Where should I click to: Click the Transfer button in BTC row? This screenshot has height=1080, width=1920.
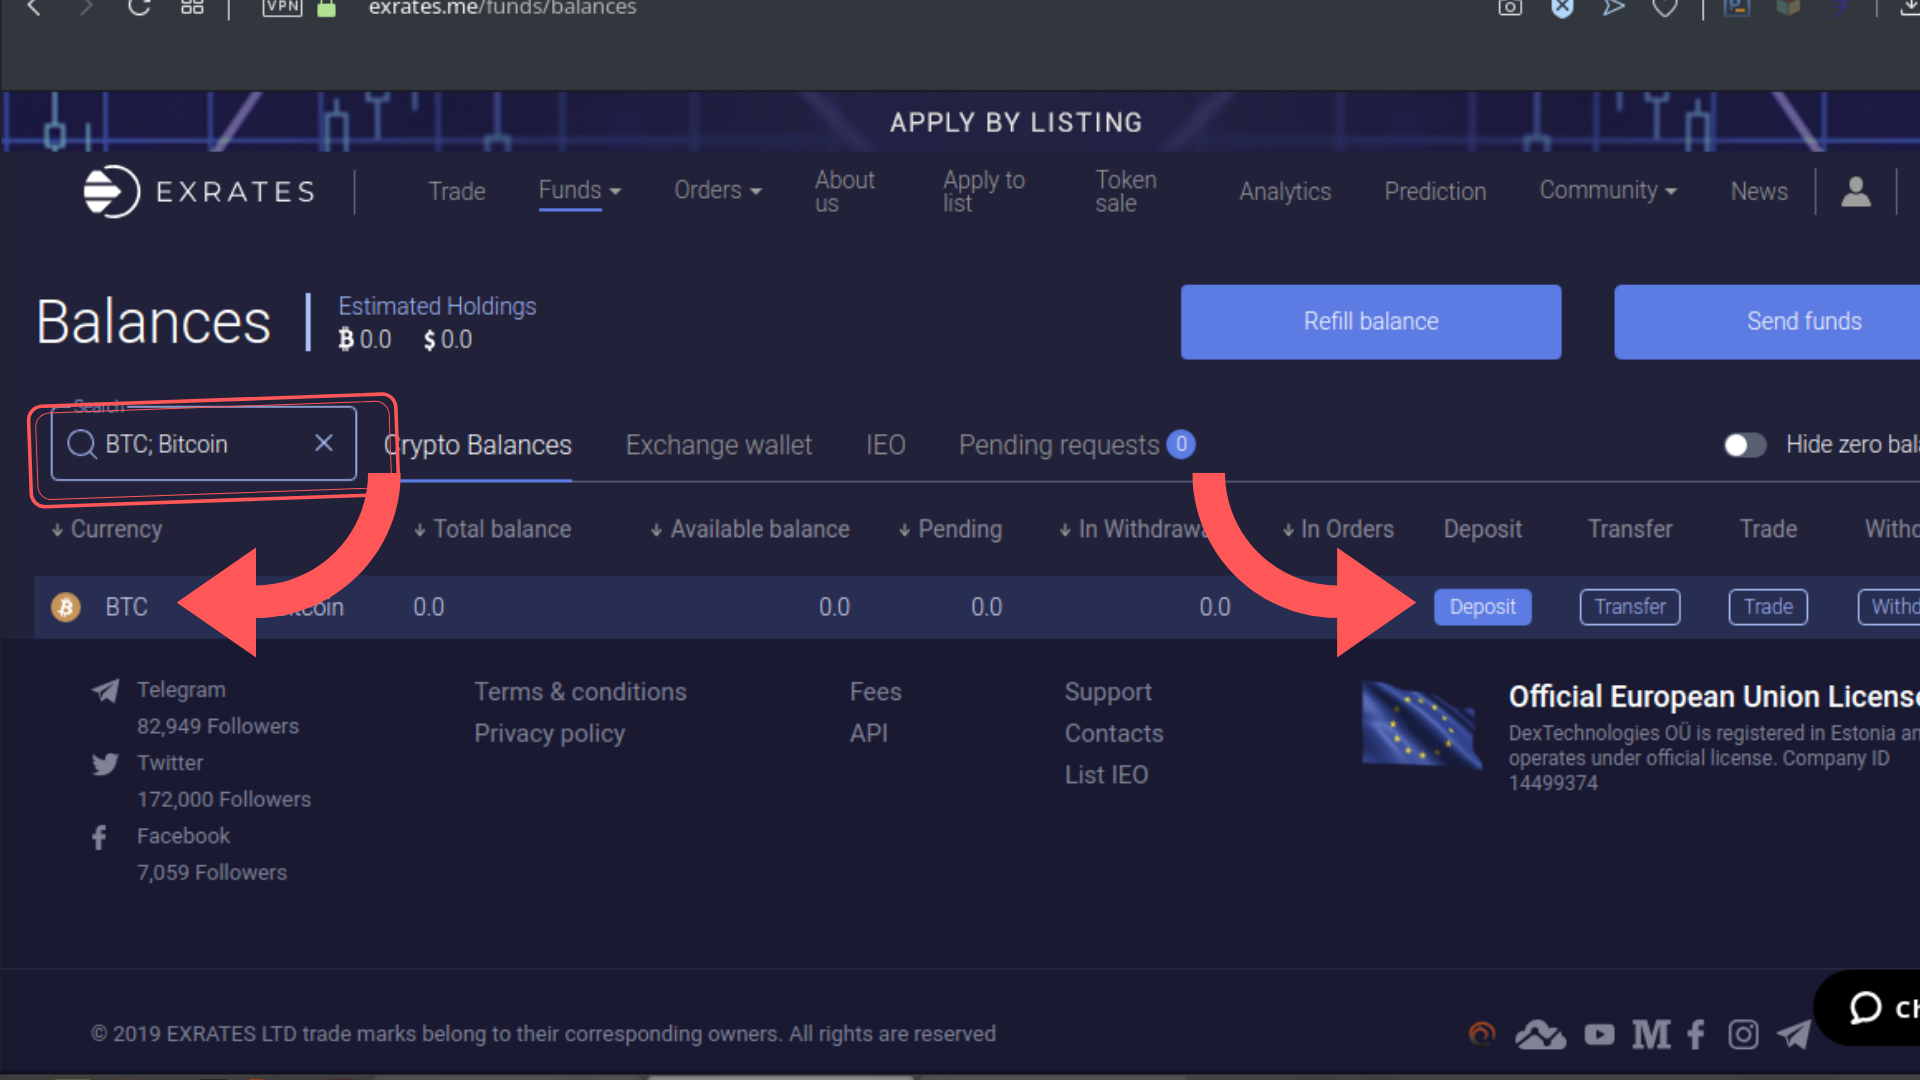pos(1630,607)
